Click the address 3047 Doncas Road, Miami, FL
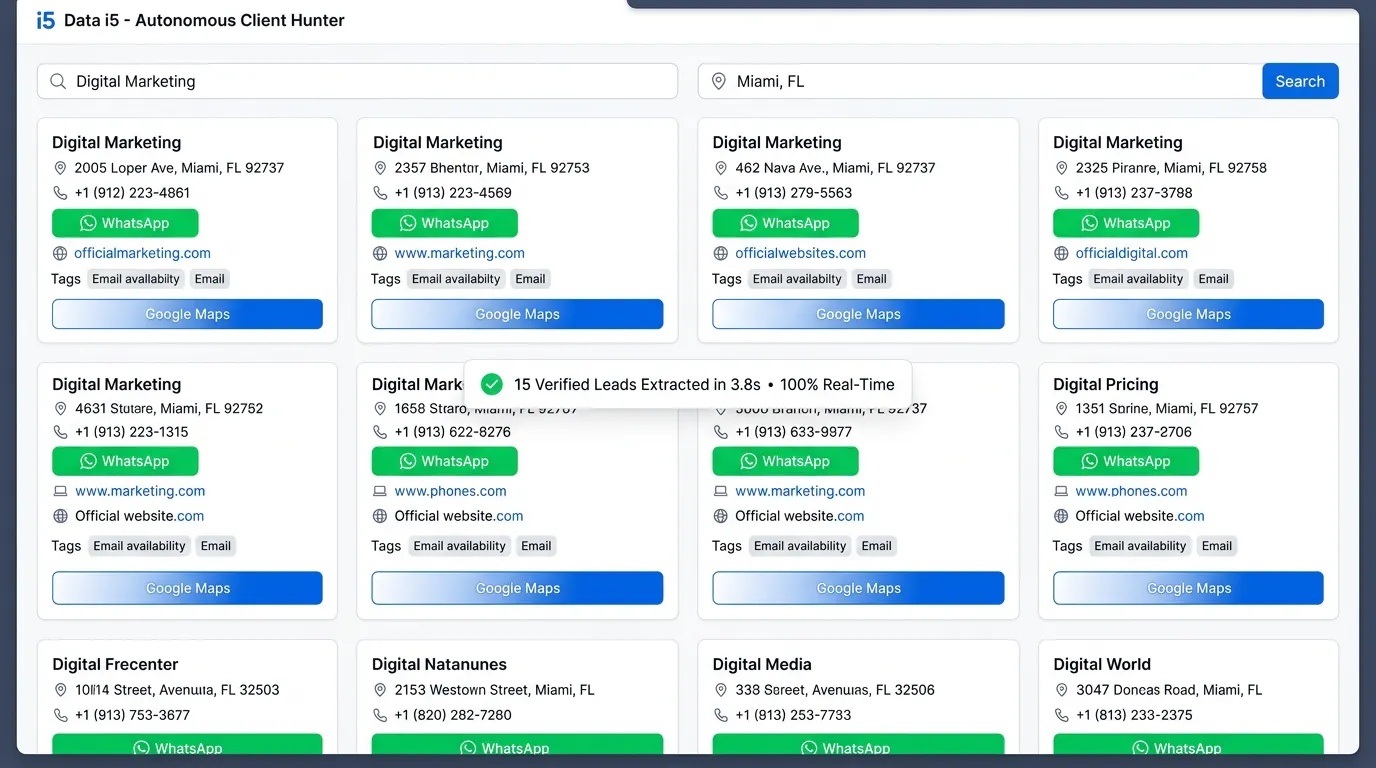 [1169, 690]
